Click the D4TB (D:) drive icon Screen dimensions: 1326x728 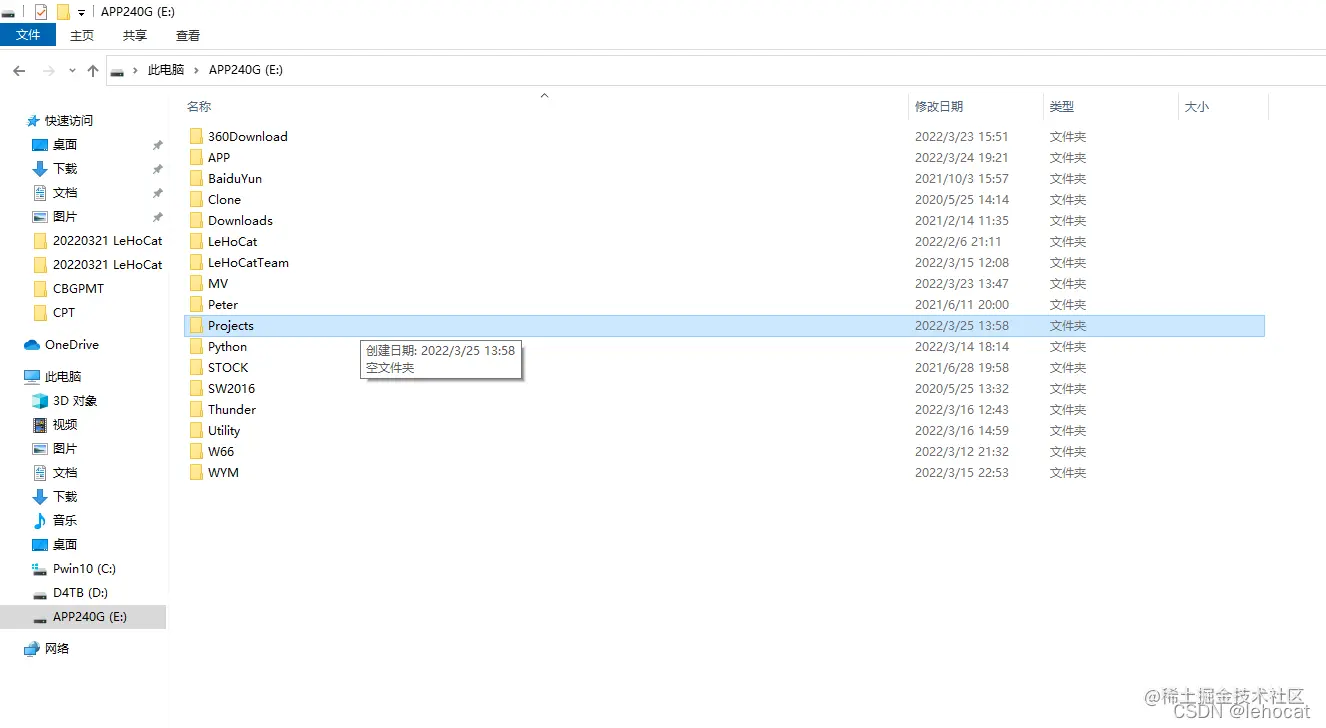click(x=40, y=593)
